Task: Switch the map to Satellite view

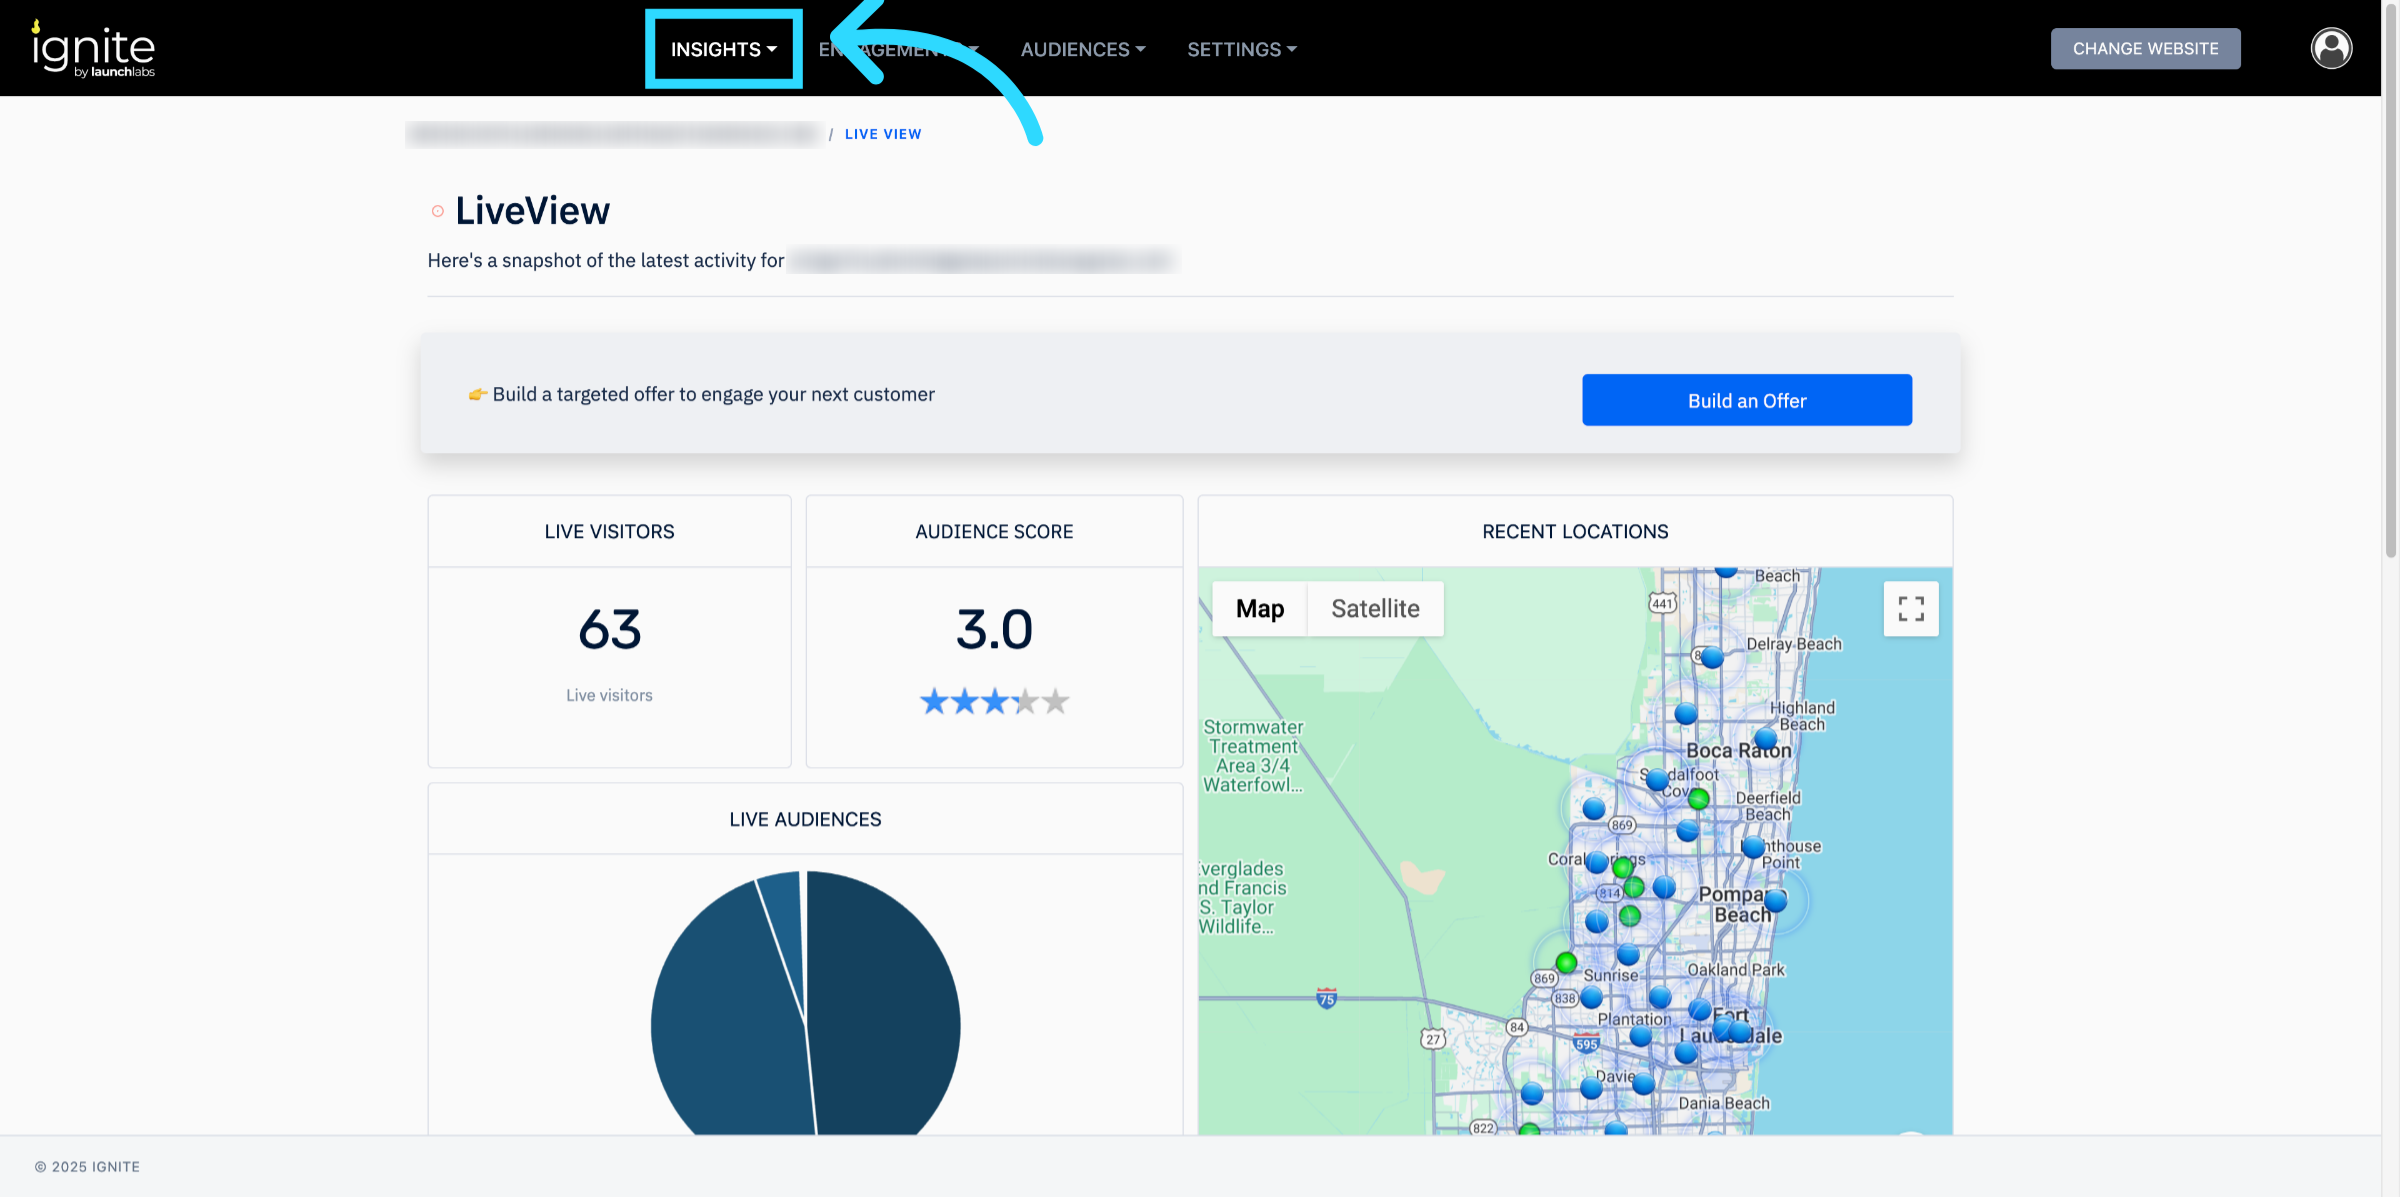Action: 1374,609
